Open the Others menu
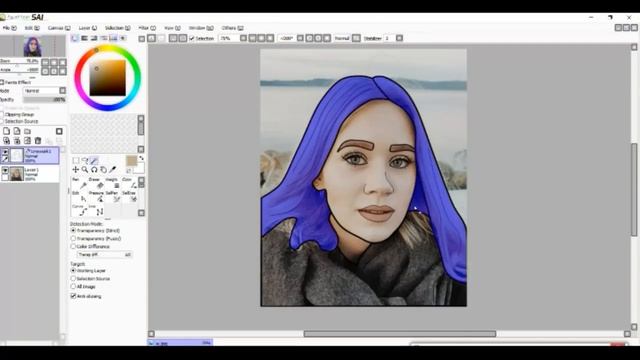The image size is (640, 360). click(232, 28)
